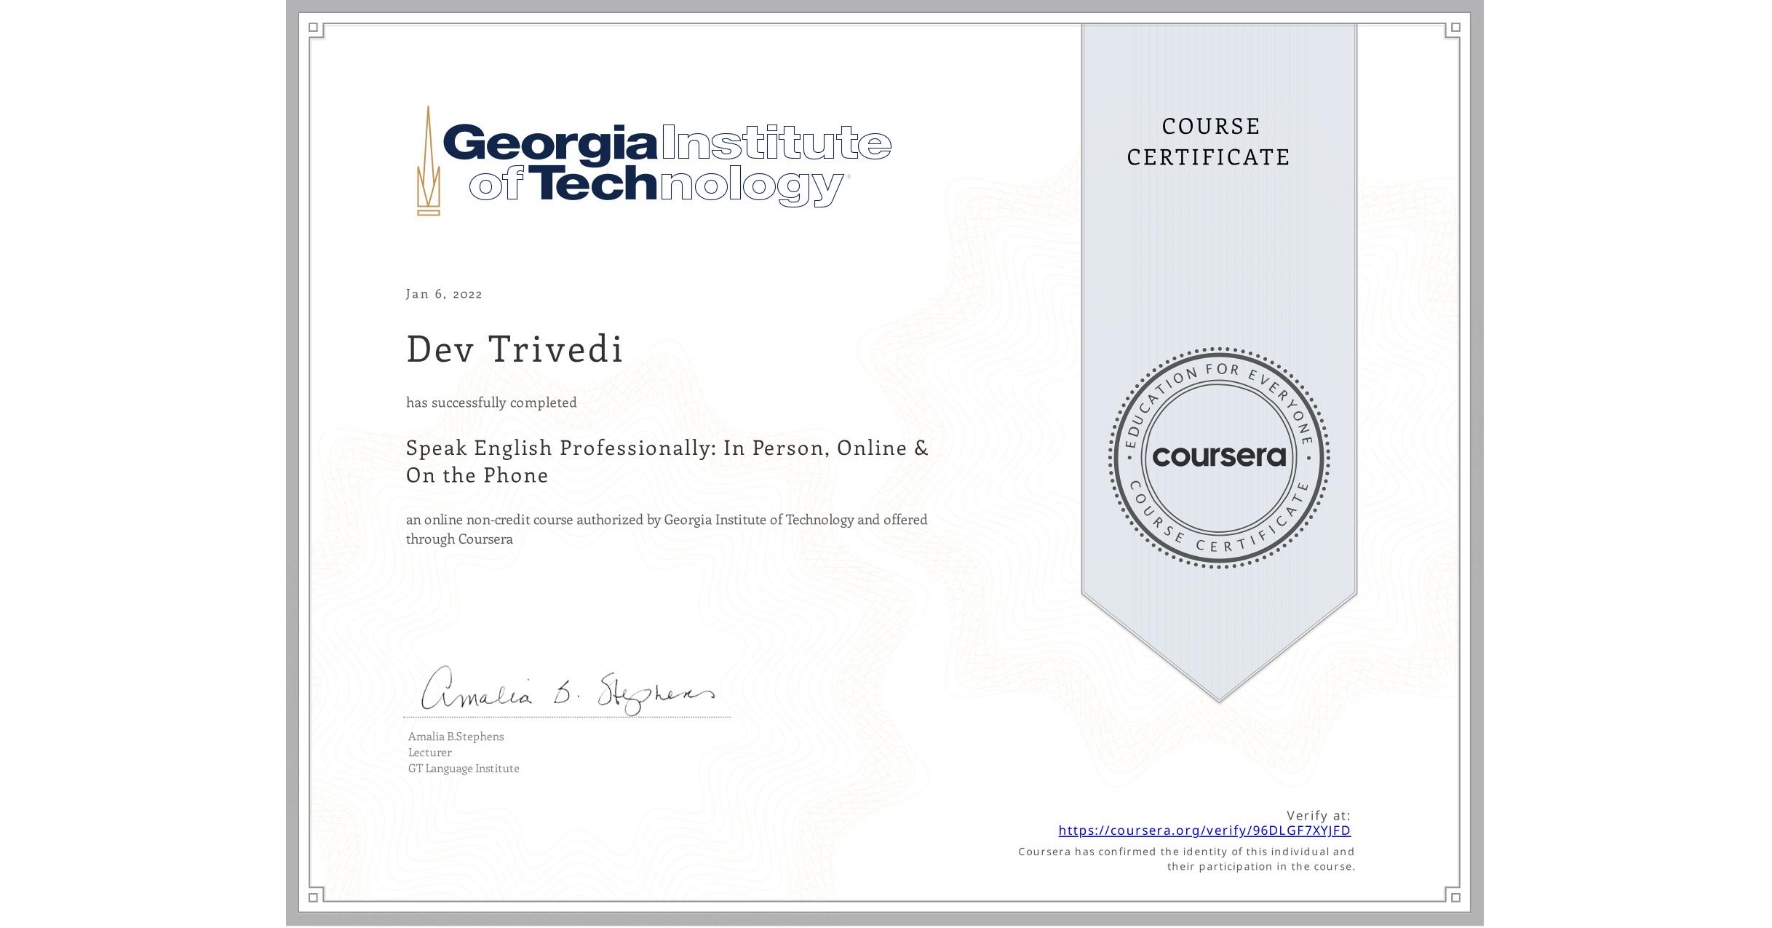Screen dimensions: 1772x928
Task: Click the printed name 'Amalia B.Stephens'
Action: [456, 736]
